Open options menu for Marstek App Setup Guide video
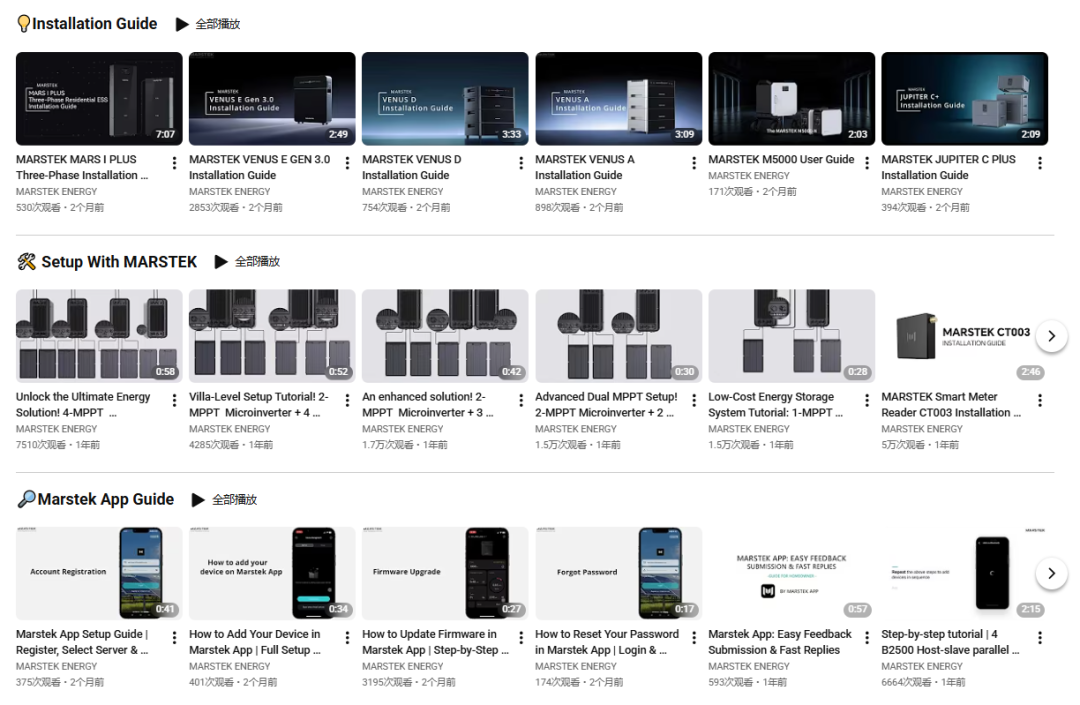1080x705 pixels. click(x=174, y=638)
